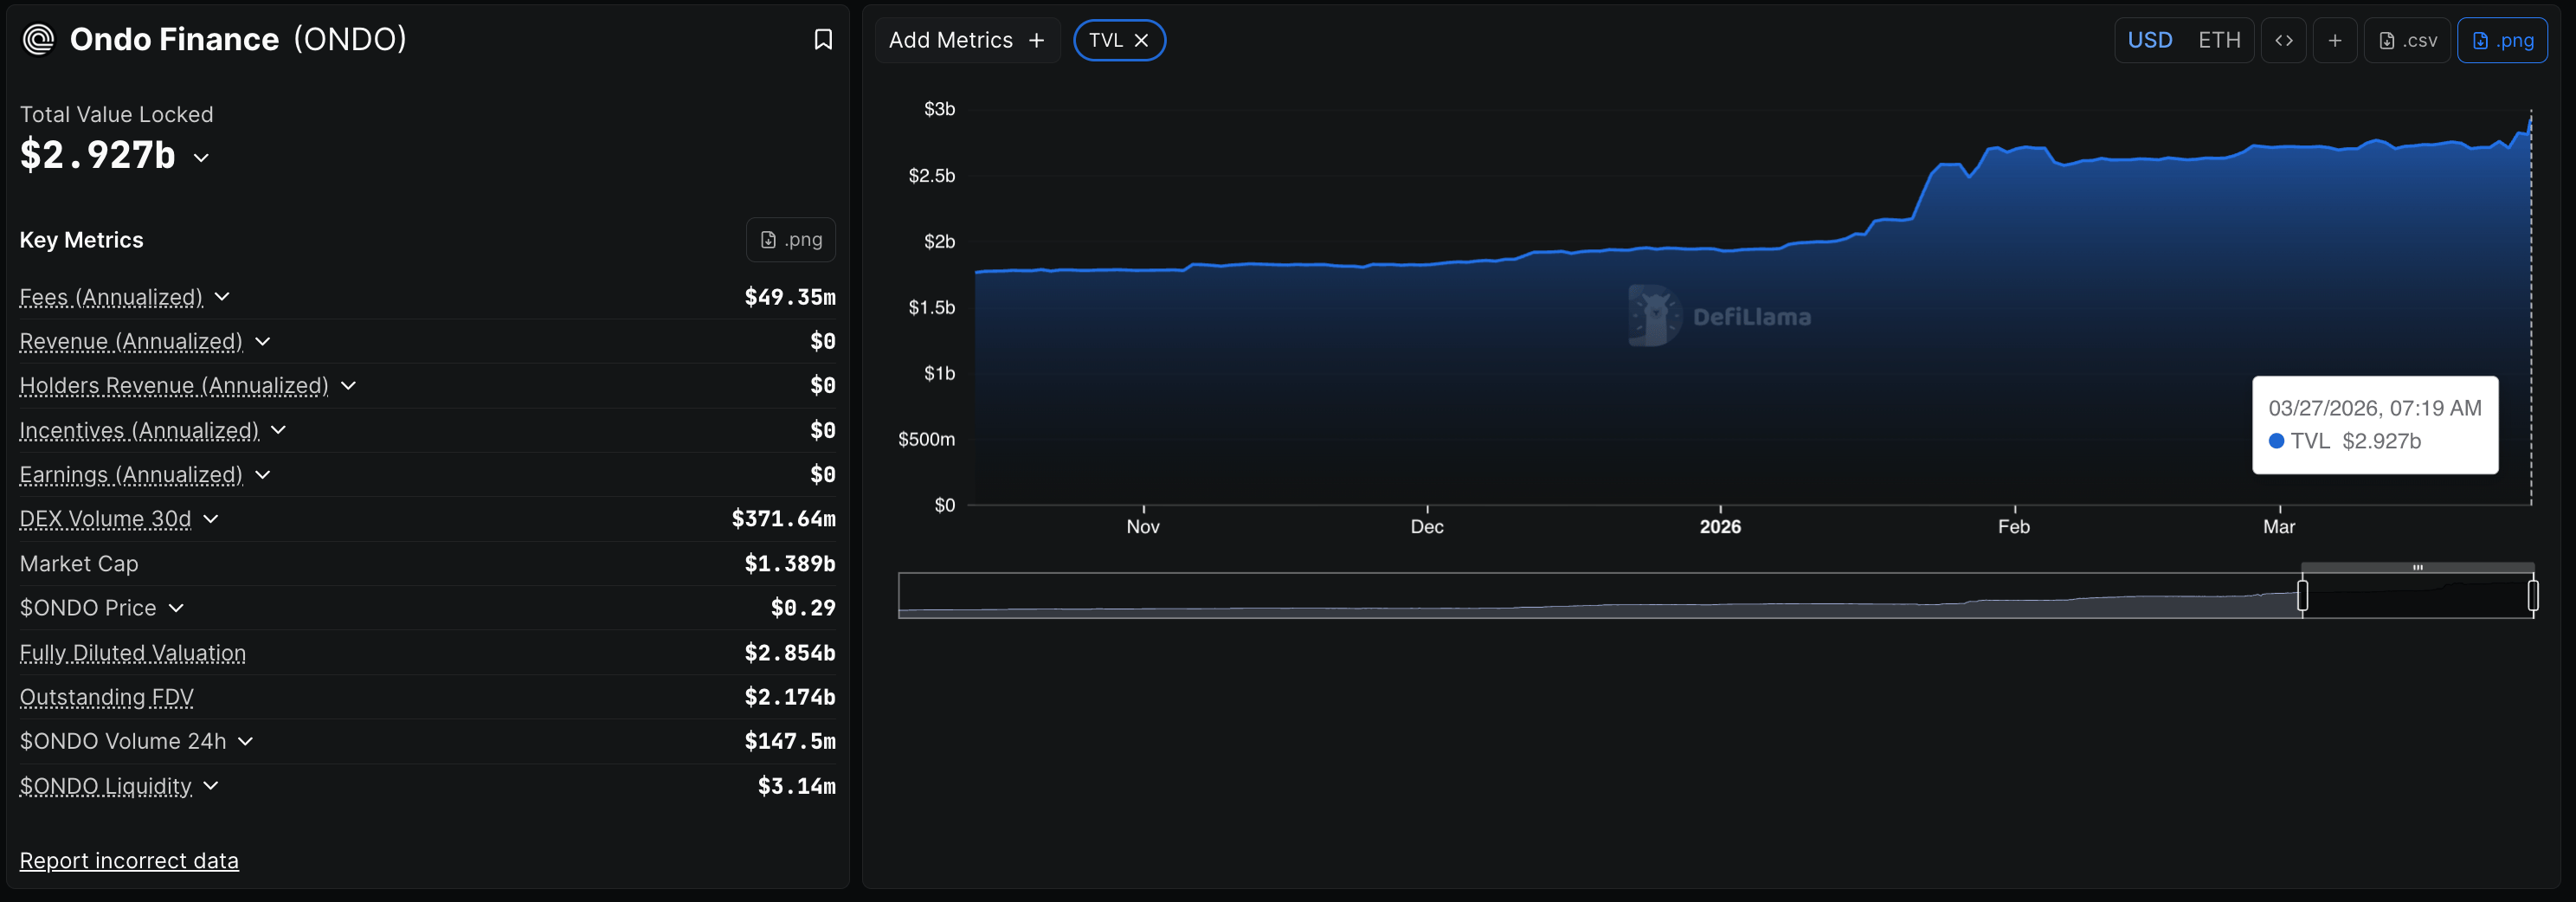Click the range slider's top grip bar
This screenshot has height=902, width=2576.
coord(2417,568)
